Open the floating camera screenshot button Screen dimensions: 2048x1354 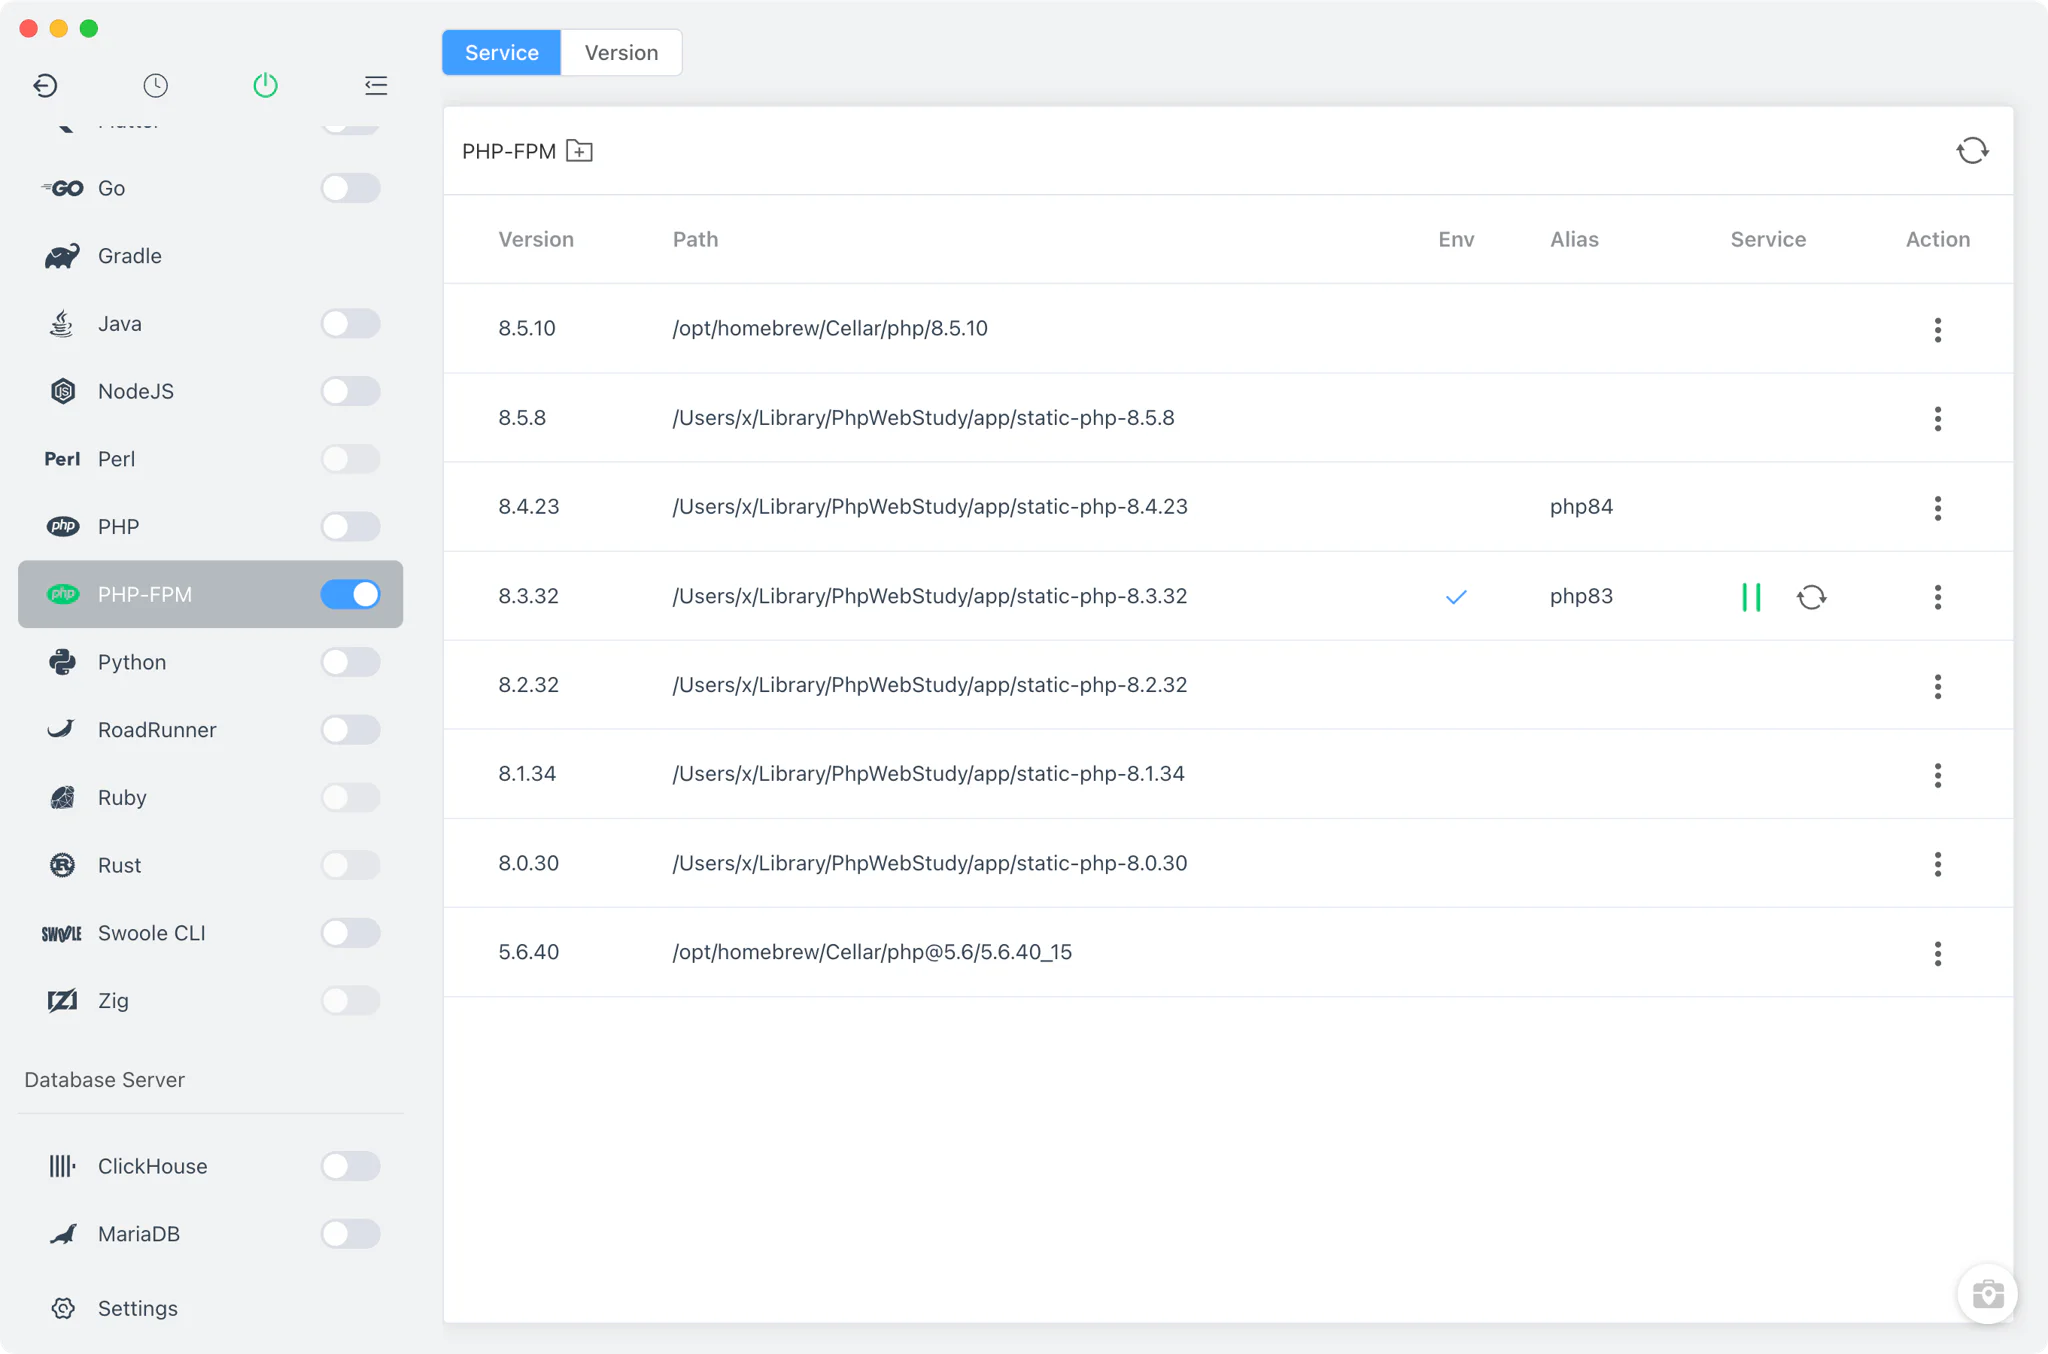tap(1987, 1294)
